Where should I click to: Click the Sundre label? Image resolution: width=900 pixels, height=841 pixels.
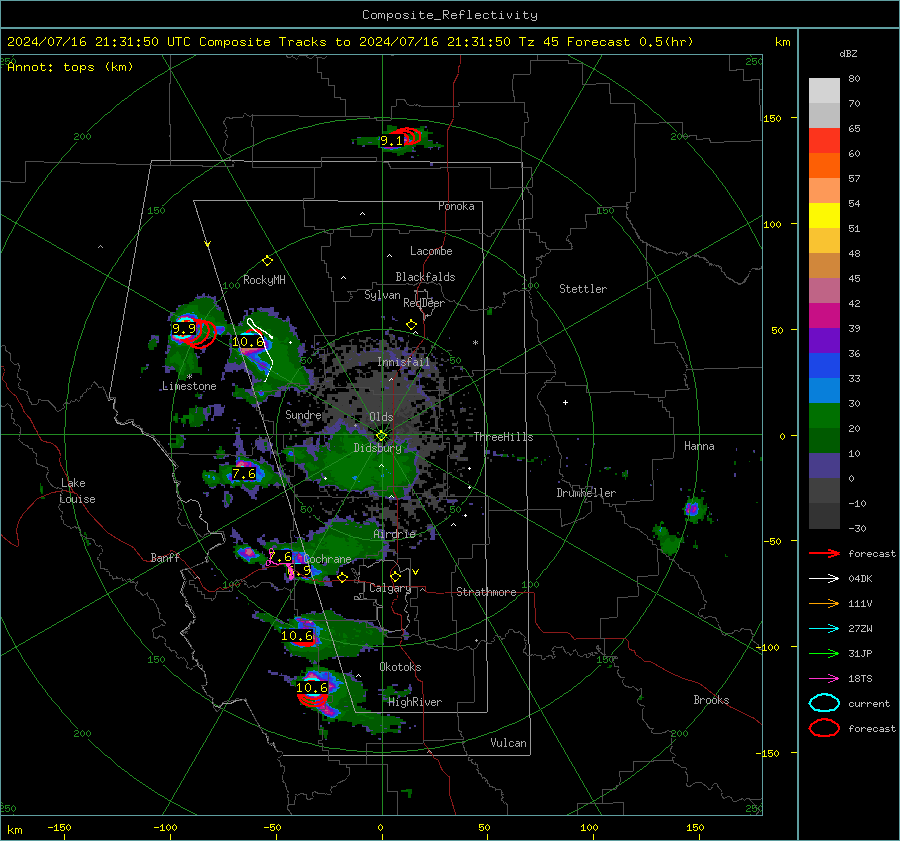pyautogui.click(x=303, y=414)
